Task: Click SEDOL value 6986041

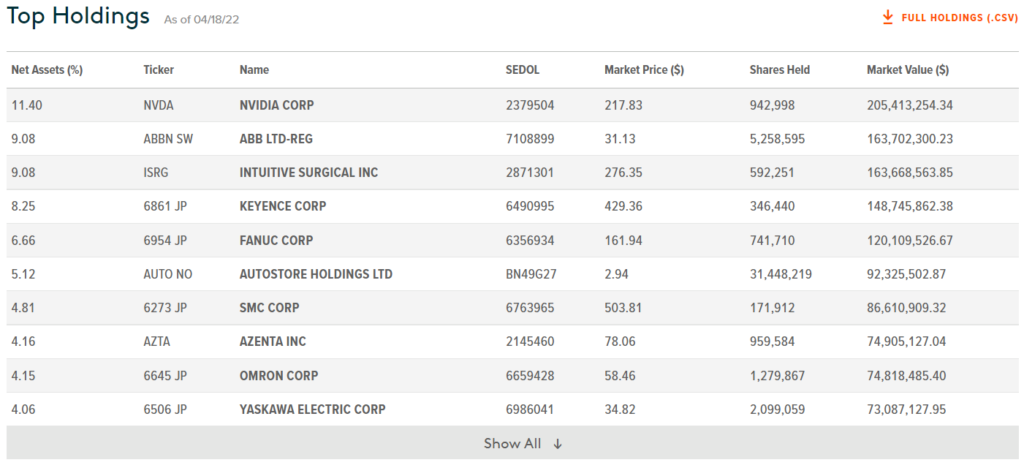Action: 530,410
